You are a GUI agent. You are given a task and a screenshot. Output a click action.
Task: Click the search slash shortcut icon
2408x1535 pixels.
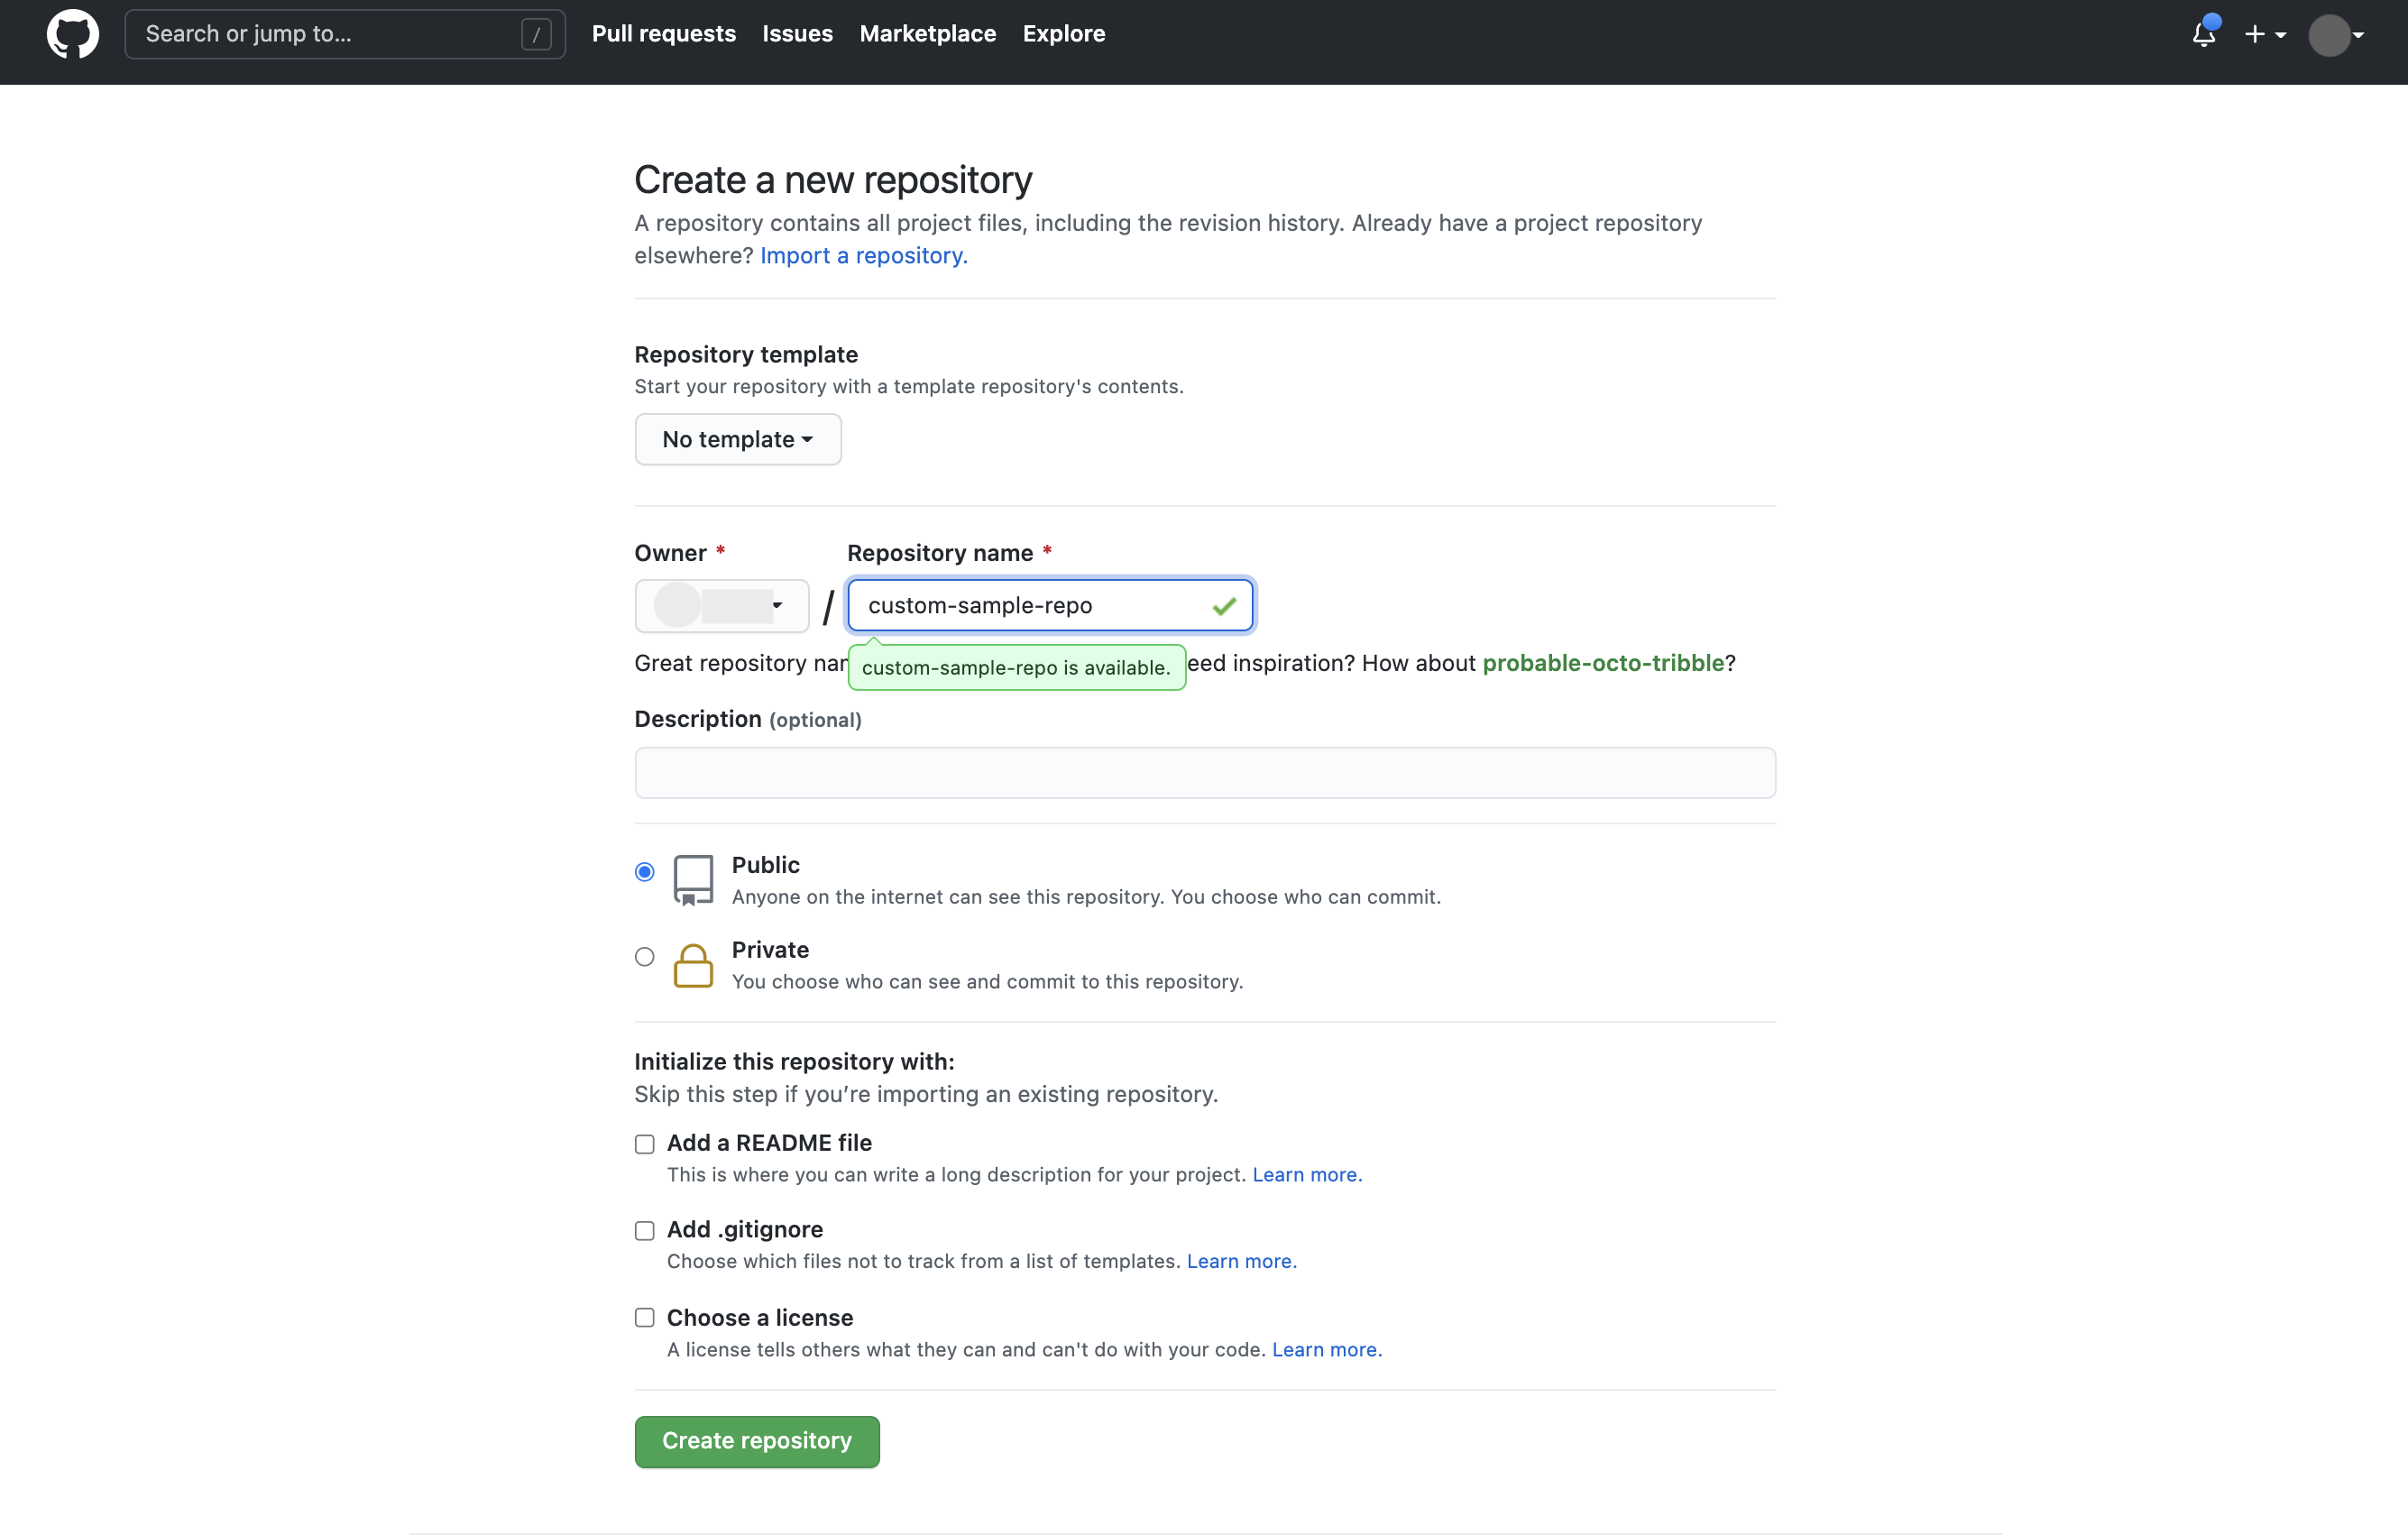click(x=540, y=33)
